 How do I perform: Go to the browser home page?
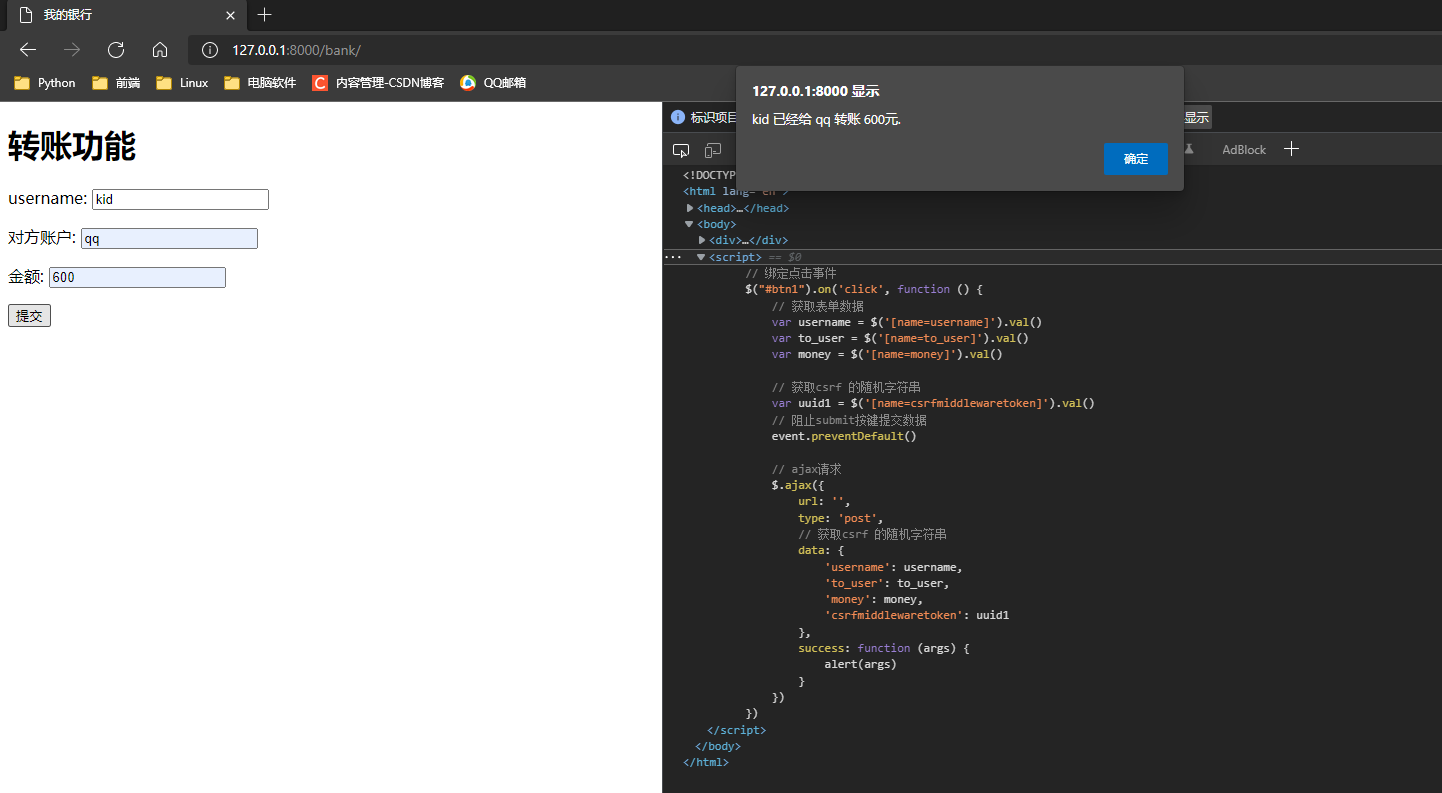pyautogui.click(x=160, y=50)
